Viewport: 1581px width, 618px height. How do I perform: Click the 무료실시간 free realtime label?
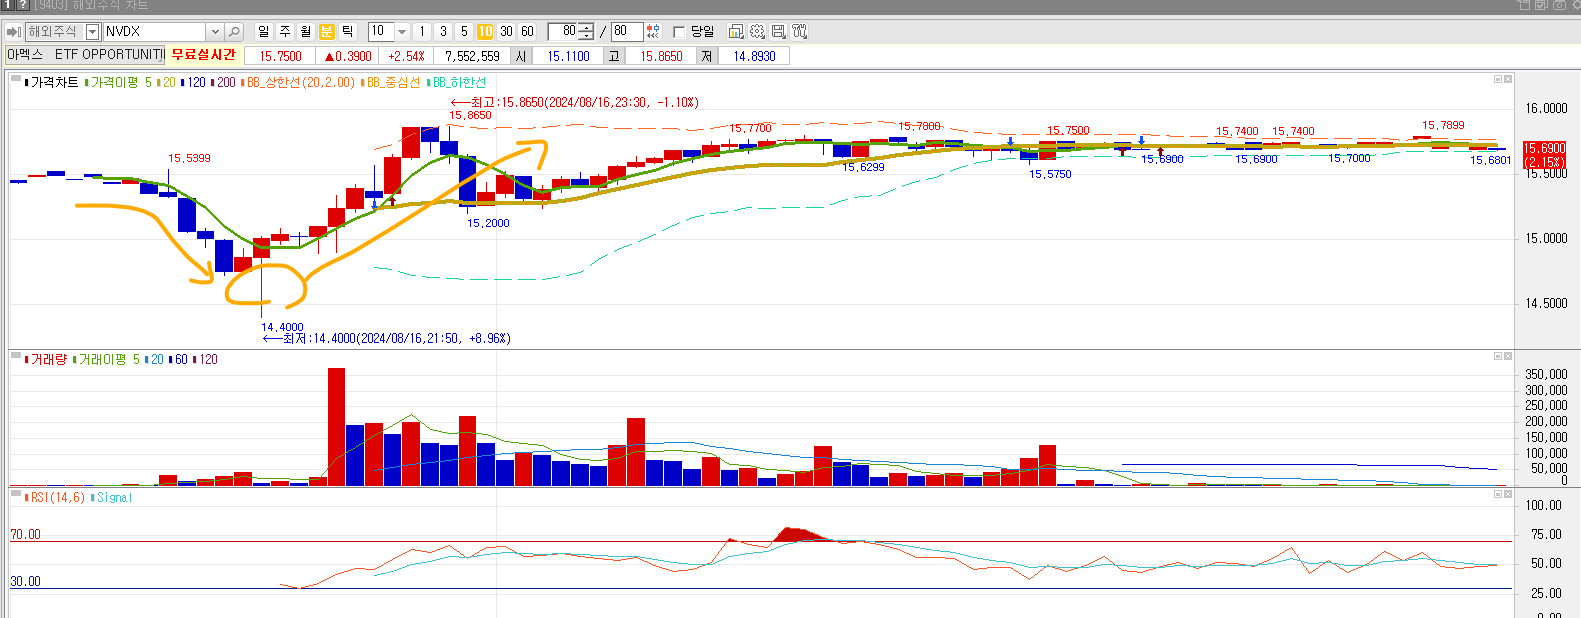tap(203, 55)
